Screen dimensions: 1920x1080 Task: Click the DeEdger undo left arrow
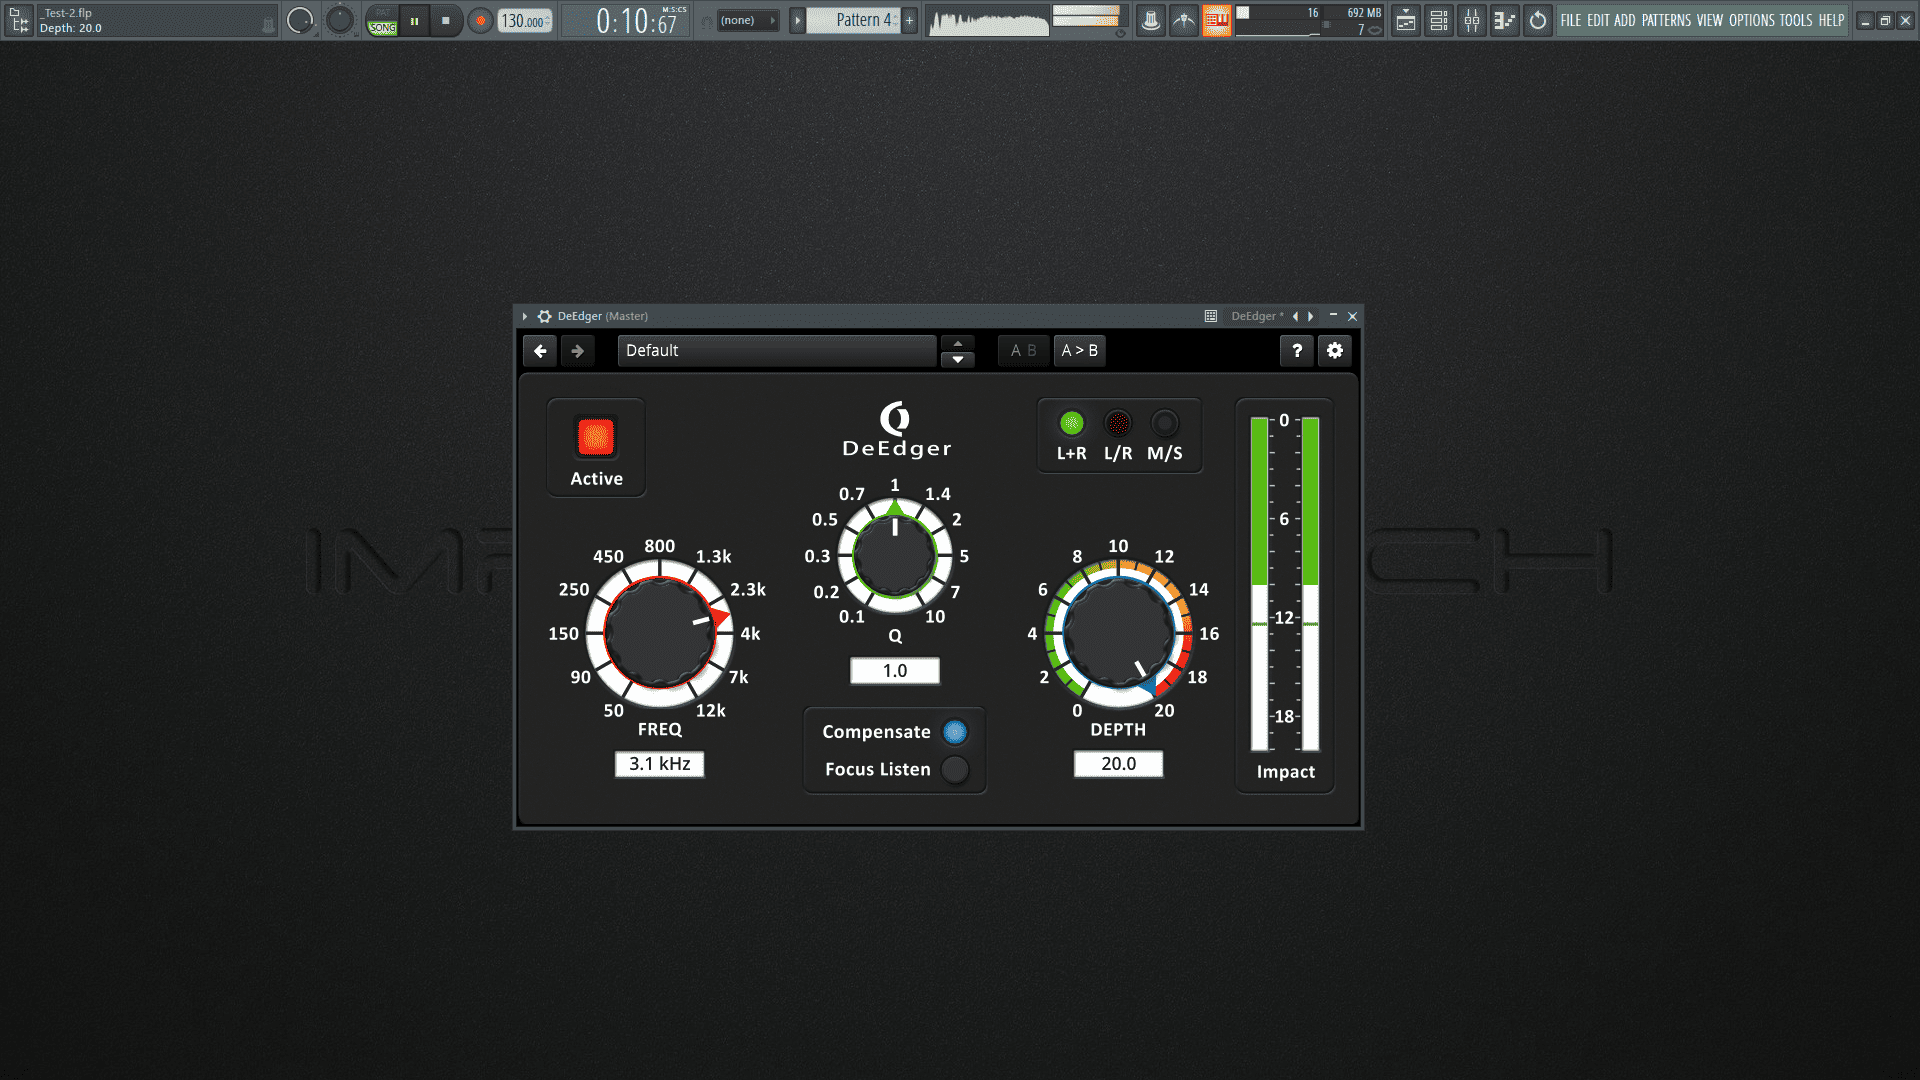[x=540, y=351]
